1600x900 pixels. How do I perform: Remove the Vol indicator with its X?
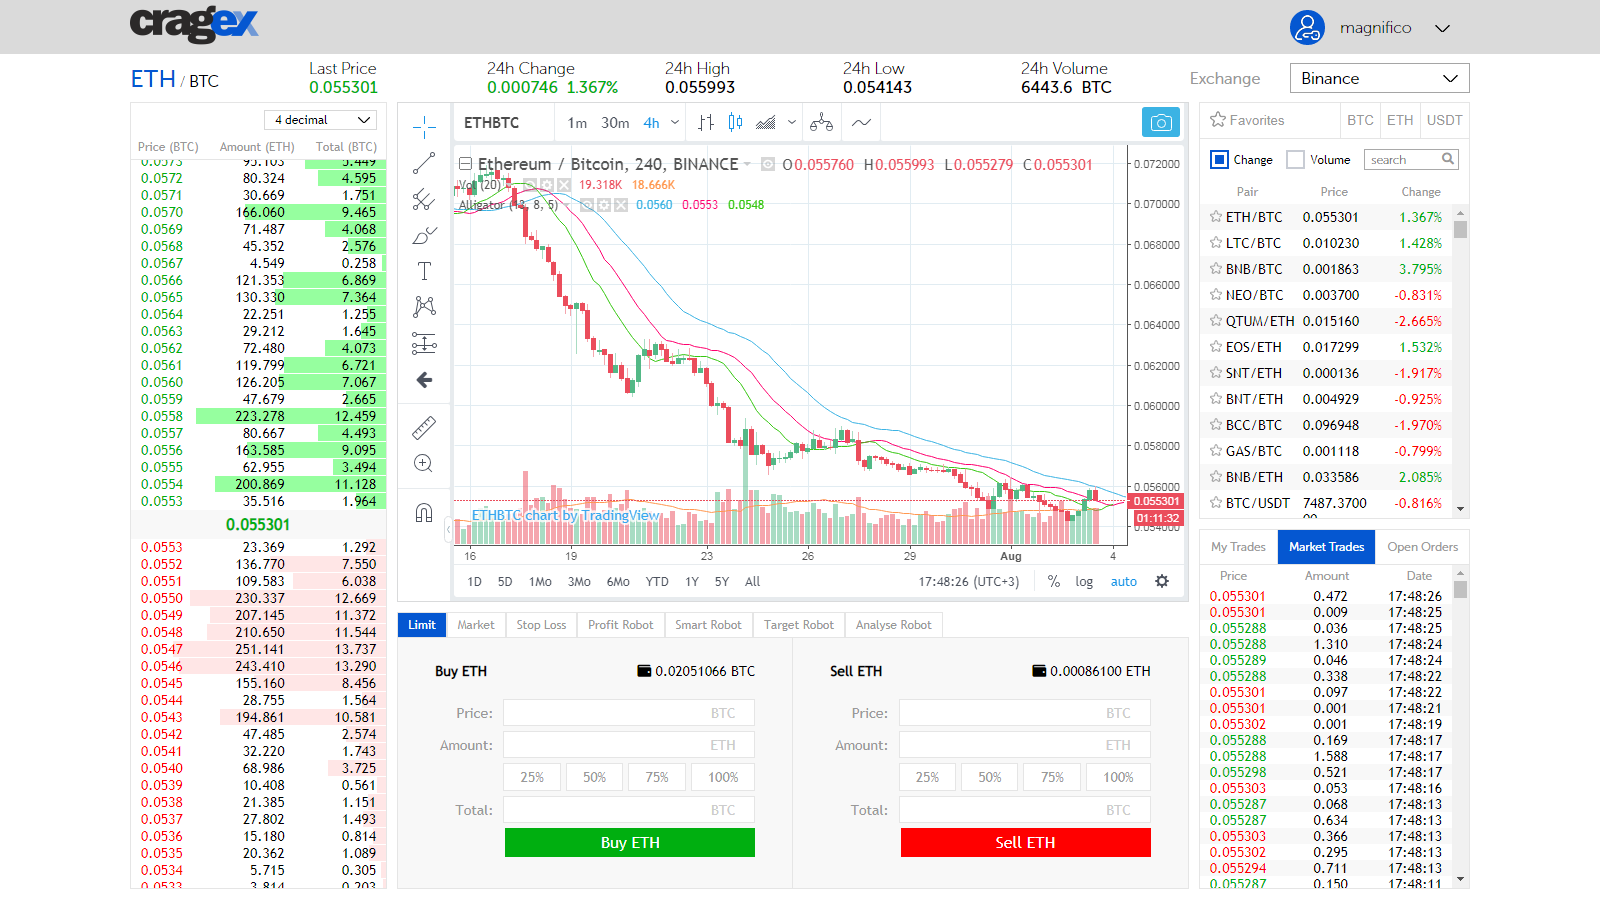click(564, 185)
